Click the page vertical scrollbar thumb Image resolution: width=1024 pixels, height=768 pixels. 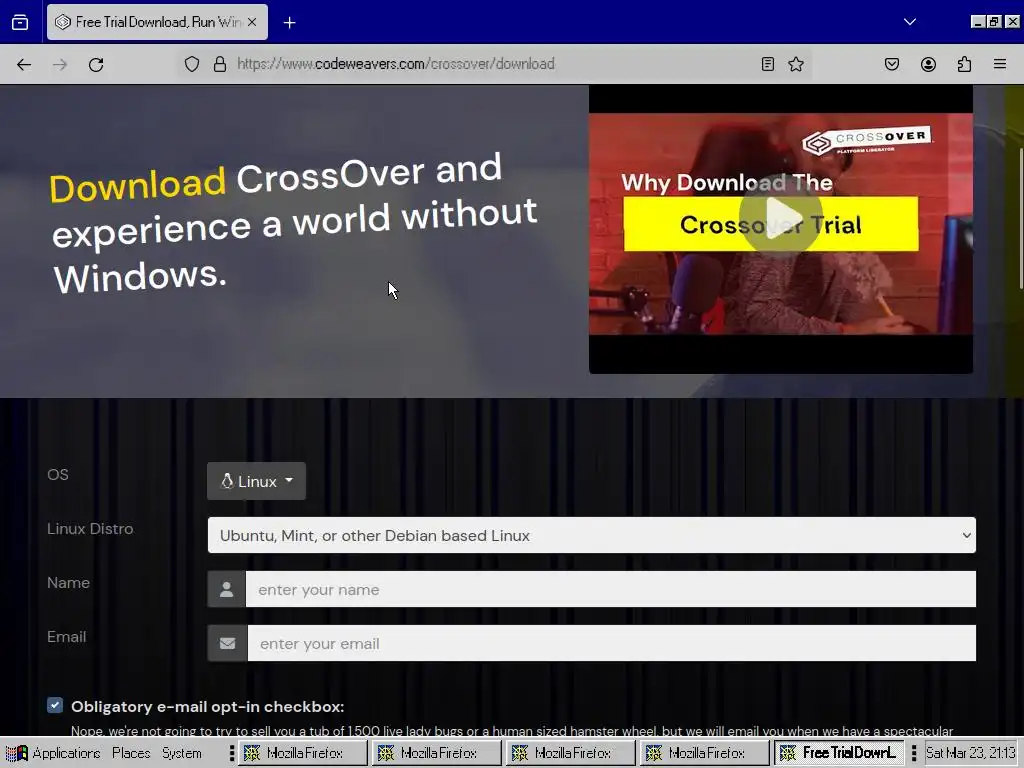click(1021, 219)
